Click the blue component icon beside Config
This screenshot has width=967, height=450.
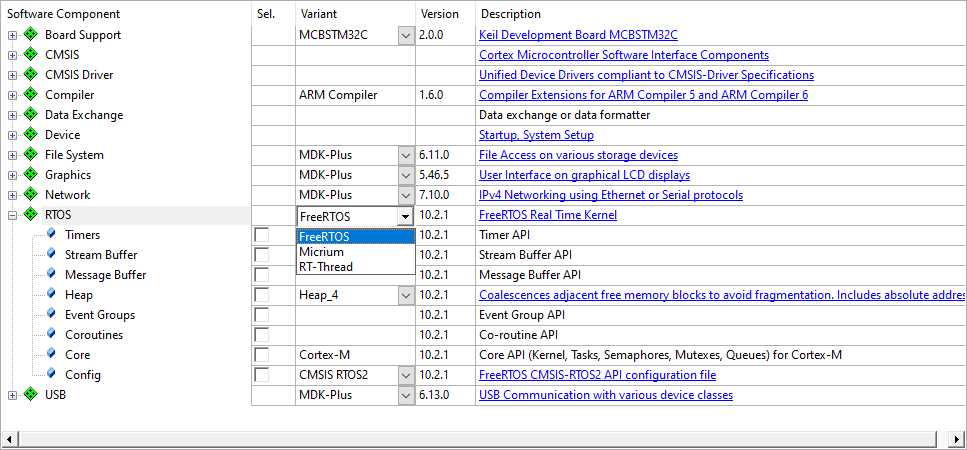51,374
